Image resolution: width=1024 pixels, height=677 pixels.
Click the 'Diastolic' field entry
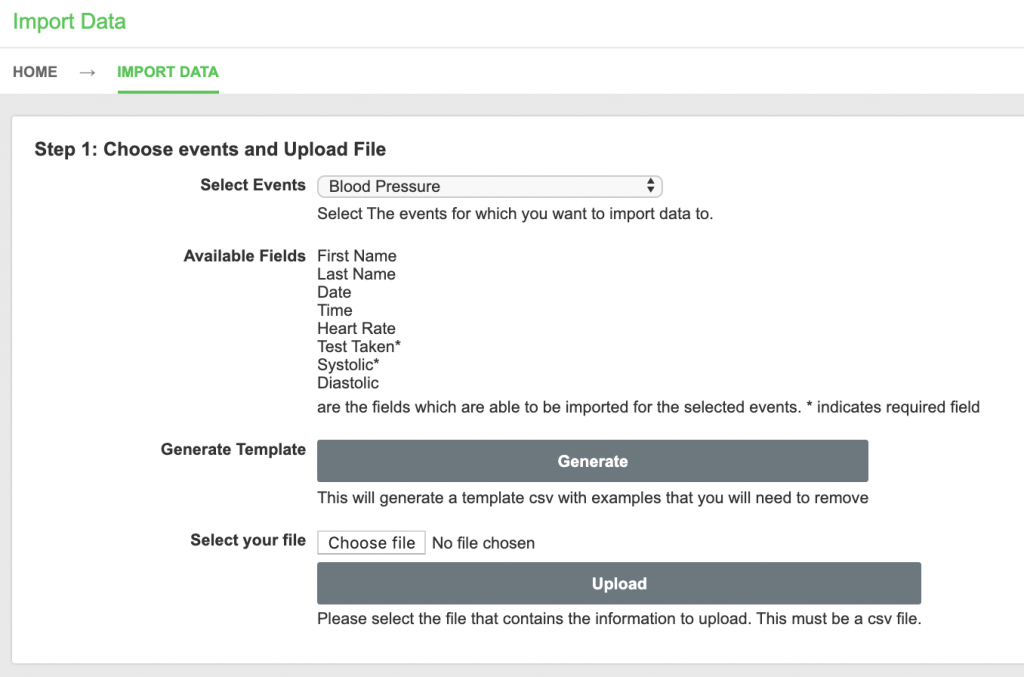point(348,383)
